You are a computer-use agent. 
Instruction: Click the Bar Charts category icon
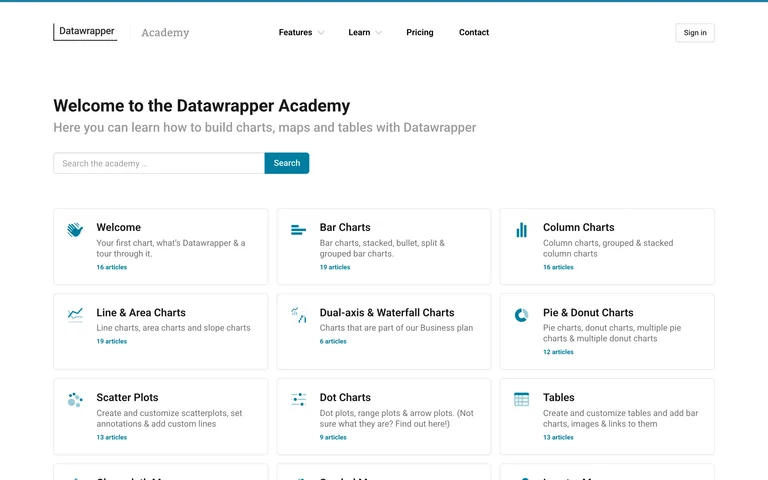(298, 229)
